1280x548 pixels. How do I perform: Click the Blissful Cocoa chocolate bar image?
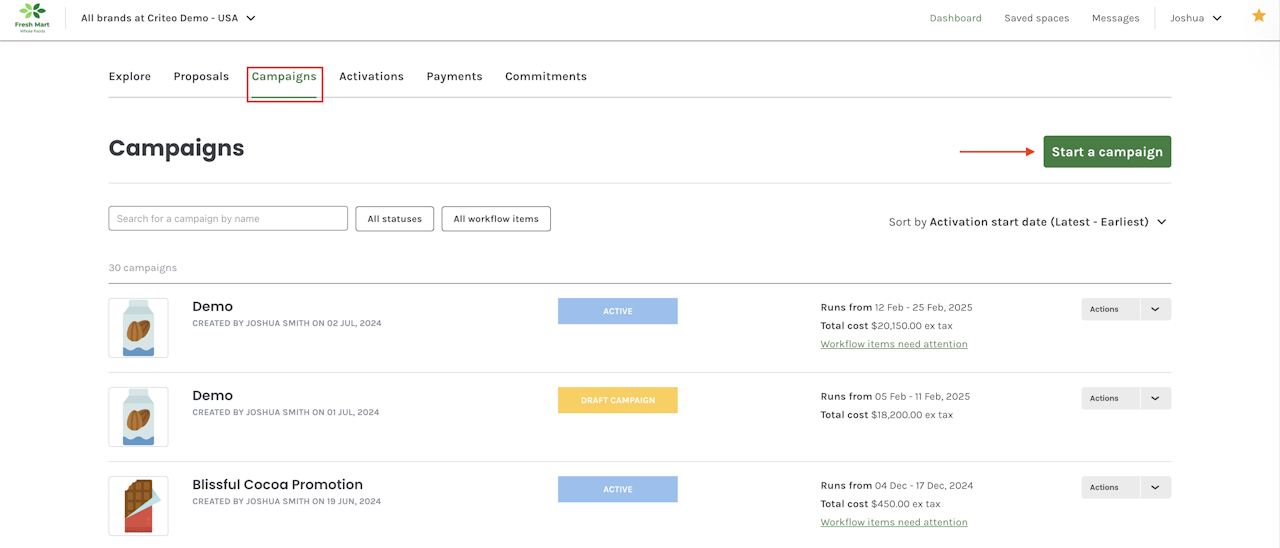pyautogui.click(x=138, y=506)
